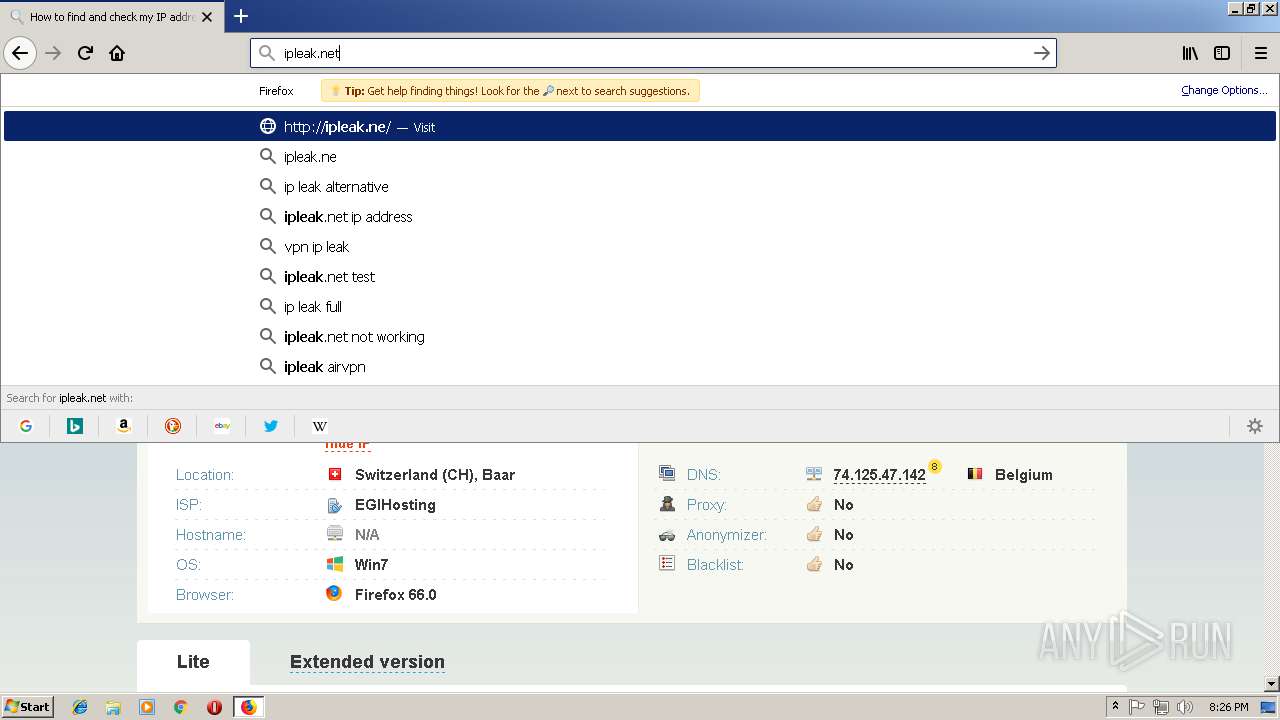Image resolution: width=1280 pixels, height=720 pixels.
Task: Visit http://ipleak.ne/ suggestion
Action: [x=640, y=126]
